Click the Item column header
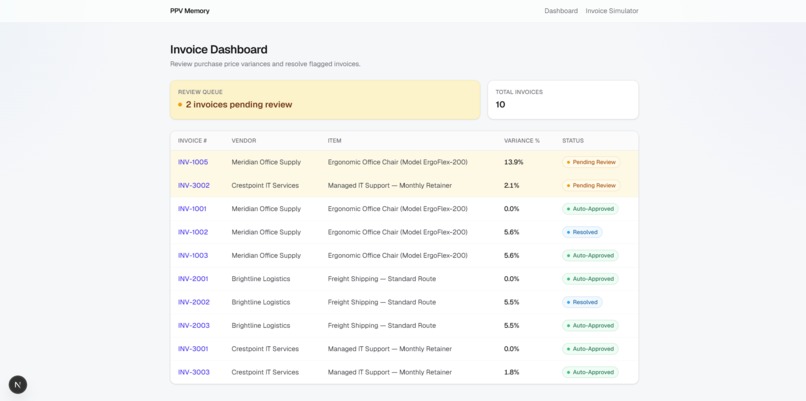Viewport: 806px width, 401px height. (x=335, y=141)
